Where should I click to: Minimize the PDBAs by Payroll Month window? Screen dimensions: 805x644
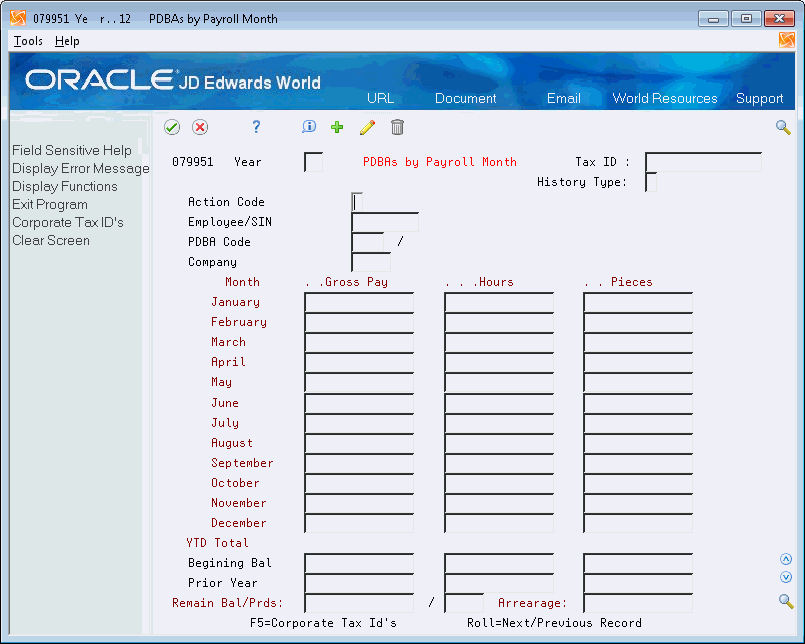click(713, 19)
